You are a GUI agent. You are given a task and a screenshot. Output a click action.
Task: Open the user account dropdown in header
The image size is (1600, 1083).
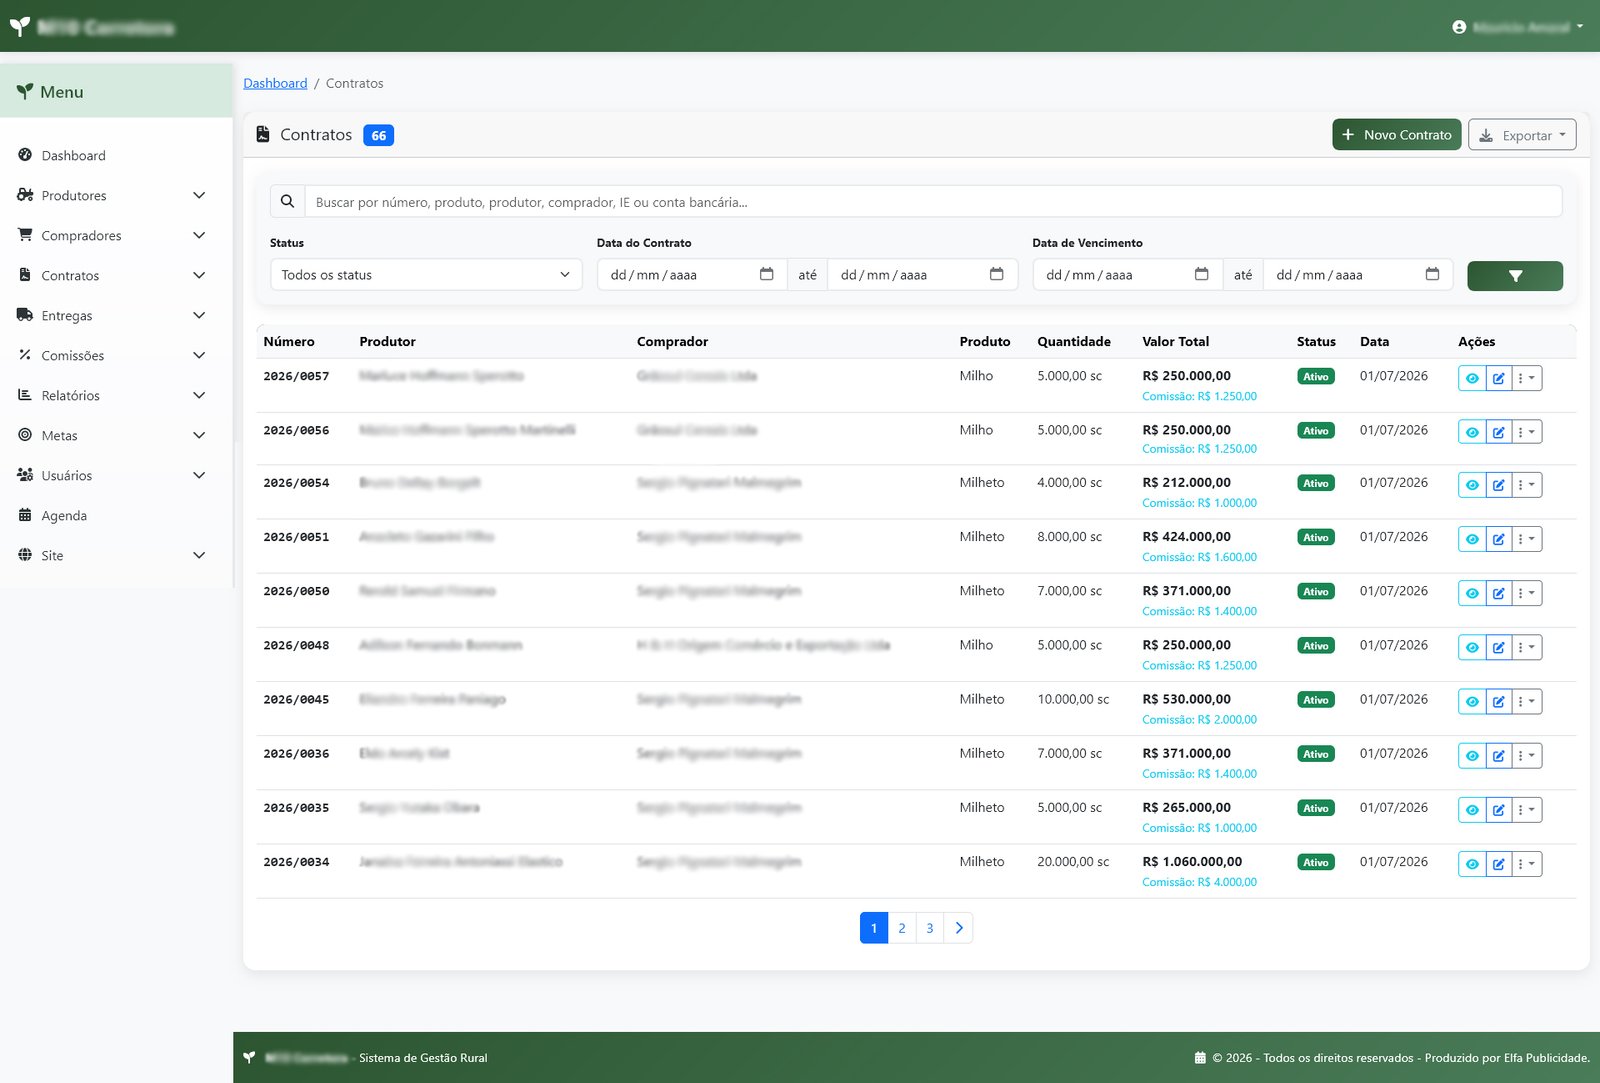pyautogui.click(x=1518, y=27)
